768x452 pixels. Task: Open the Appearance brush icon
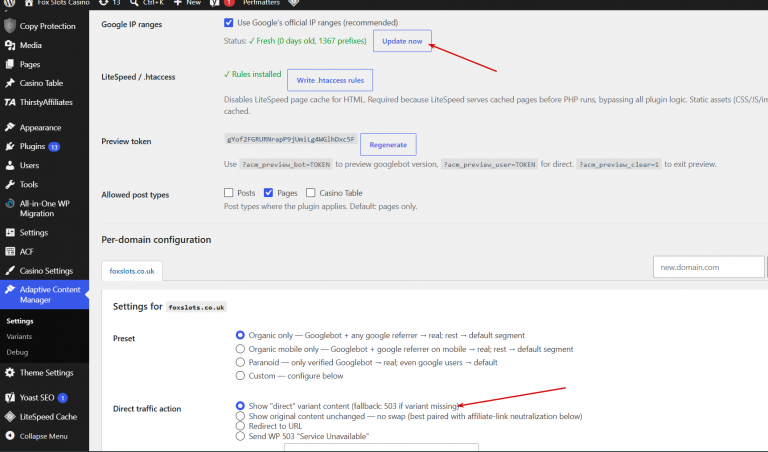point(10,127)
